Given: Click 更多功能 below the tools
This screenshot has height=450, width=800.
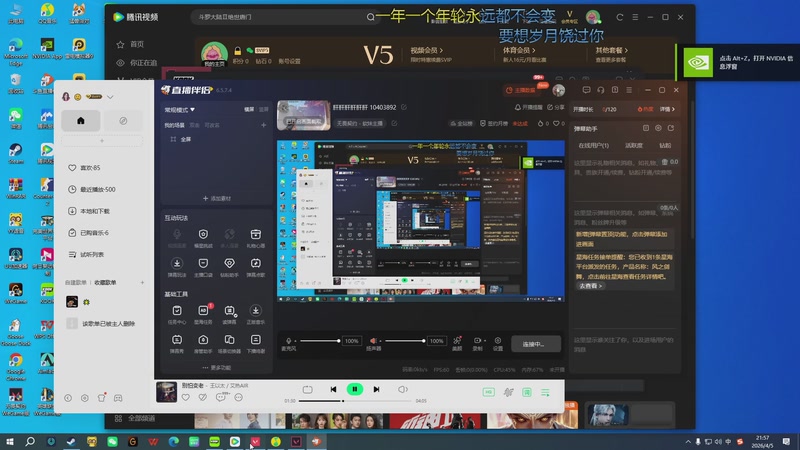Looking at the screenshot, I should pyautogui.click(x=217, y=367).
